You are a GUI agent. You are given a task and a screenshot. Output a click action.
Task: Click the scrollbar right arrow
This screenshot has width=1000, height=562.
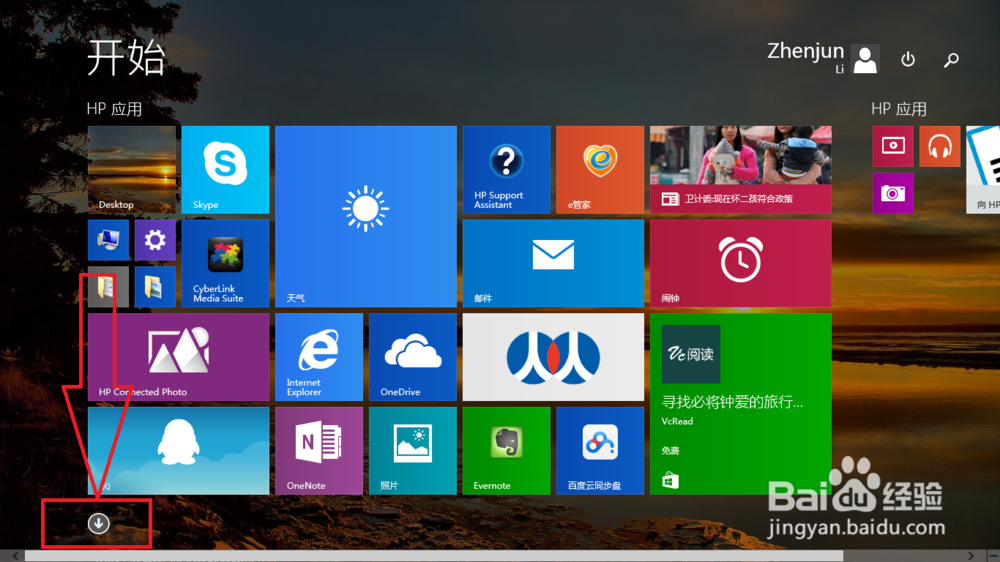pos(971,556)
